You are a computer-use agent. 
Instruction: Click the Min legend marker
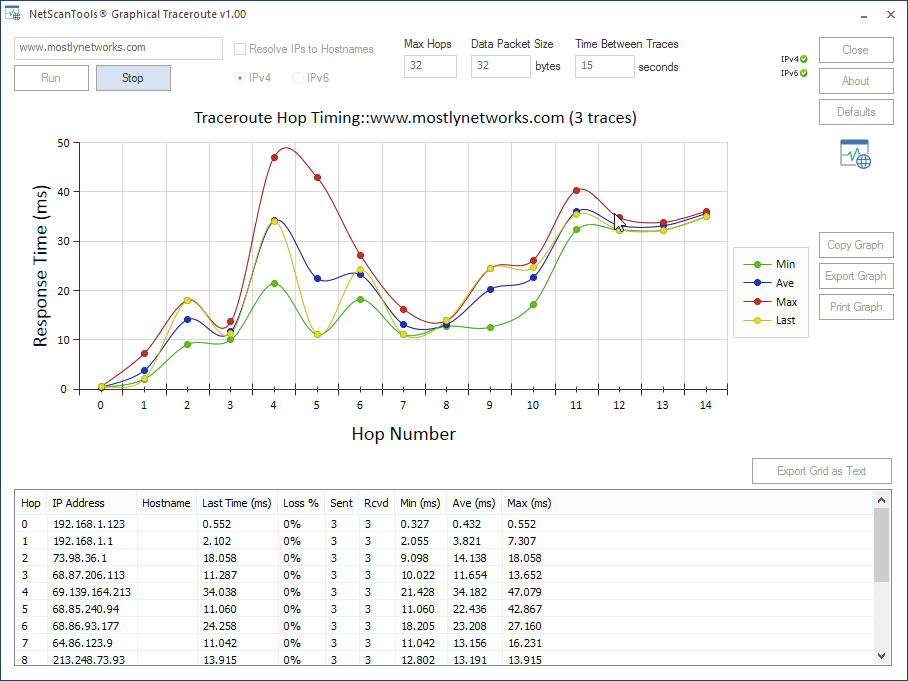point(757,264)
